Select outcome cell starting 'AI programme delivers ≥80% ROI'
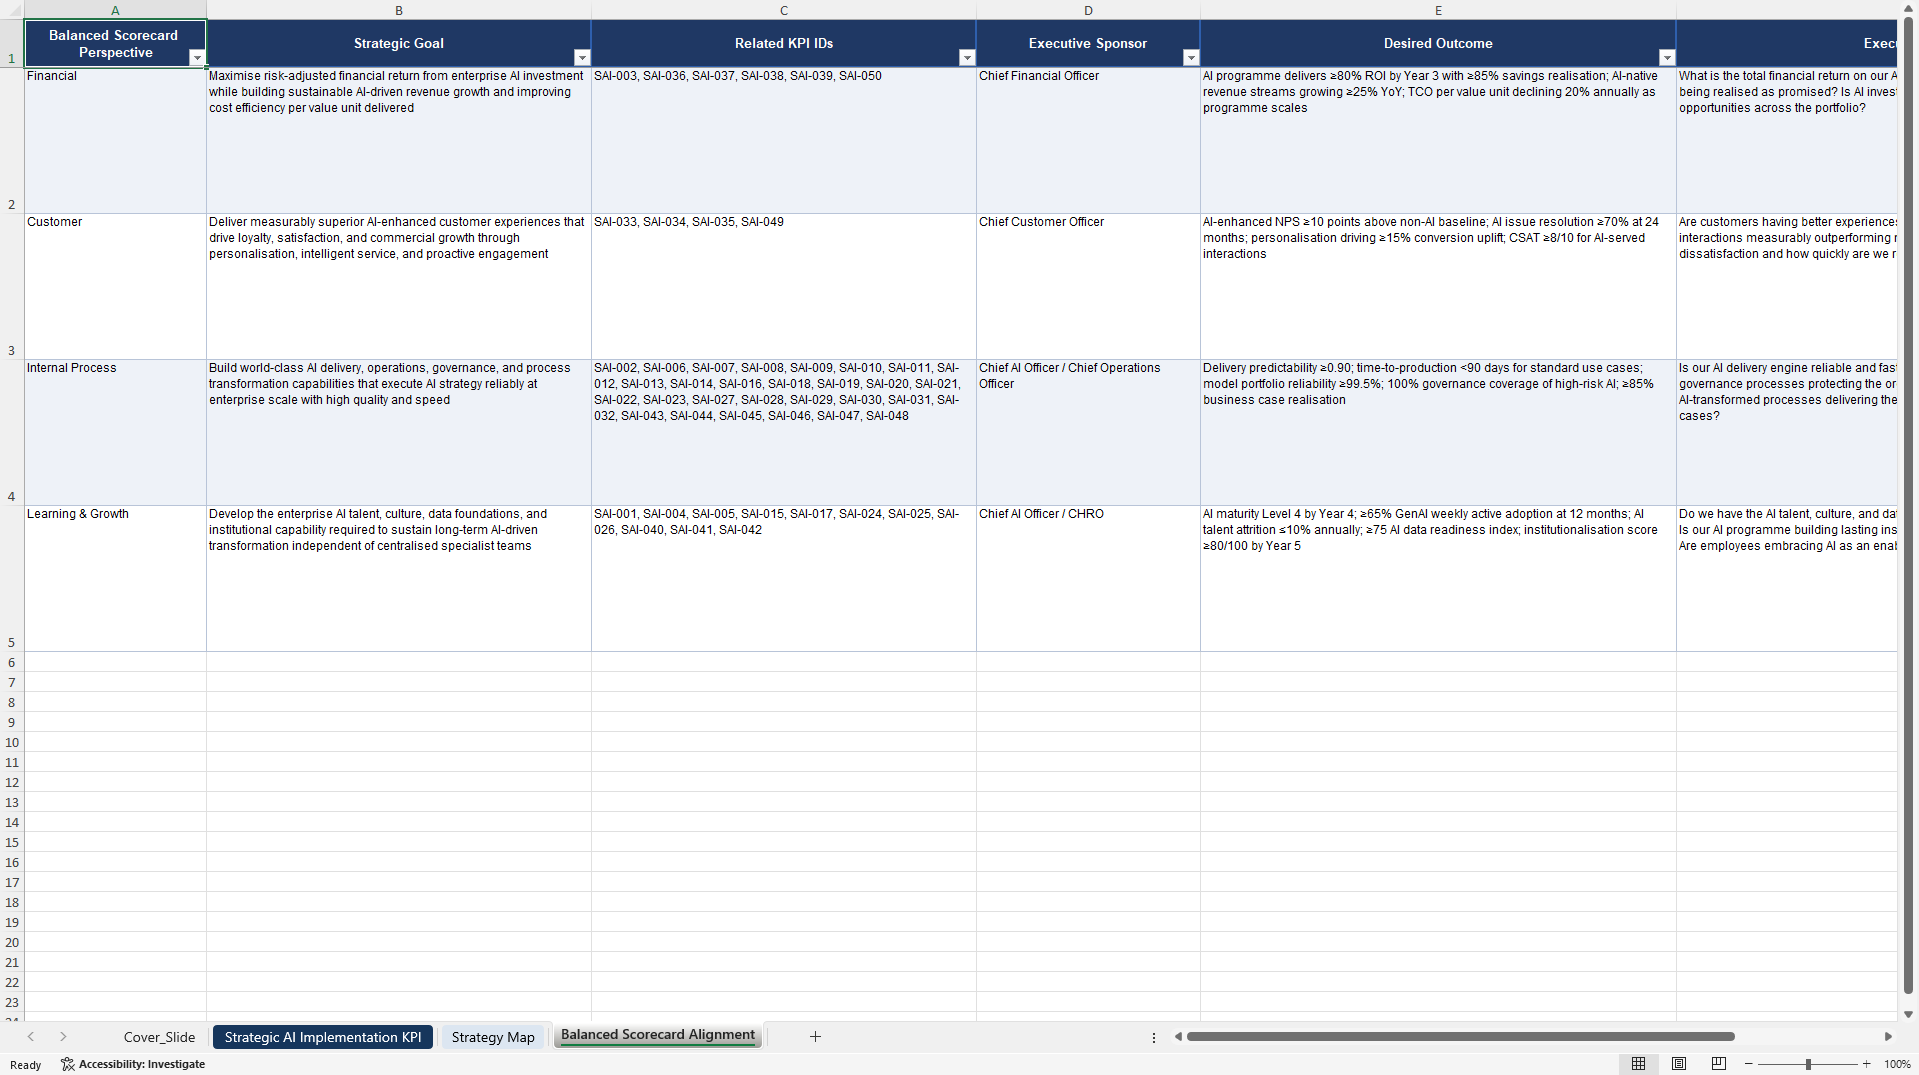The height and width of the screenshot is (1075, 1919). click(1438, 140)
